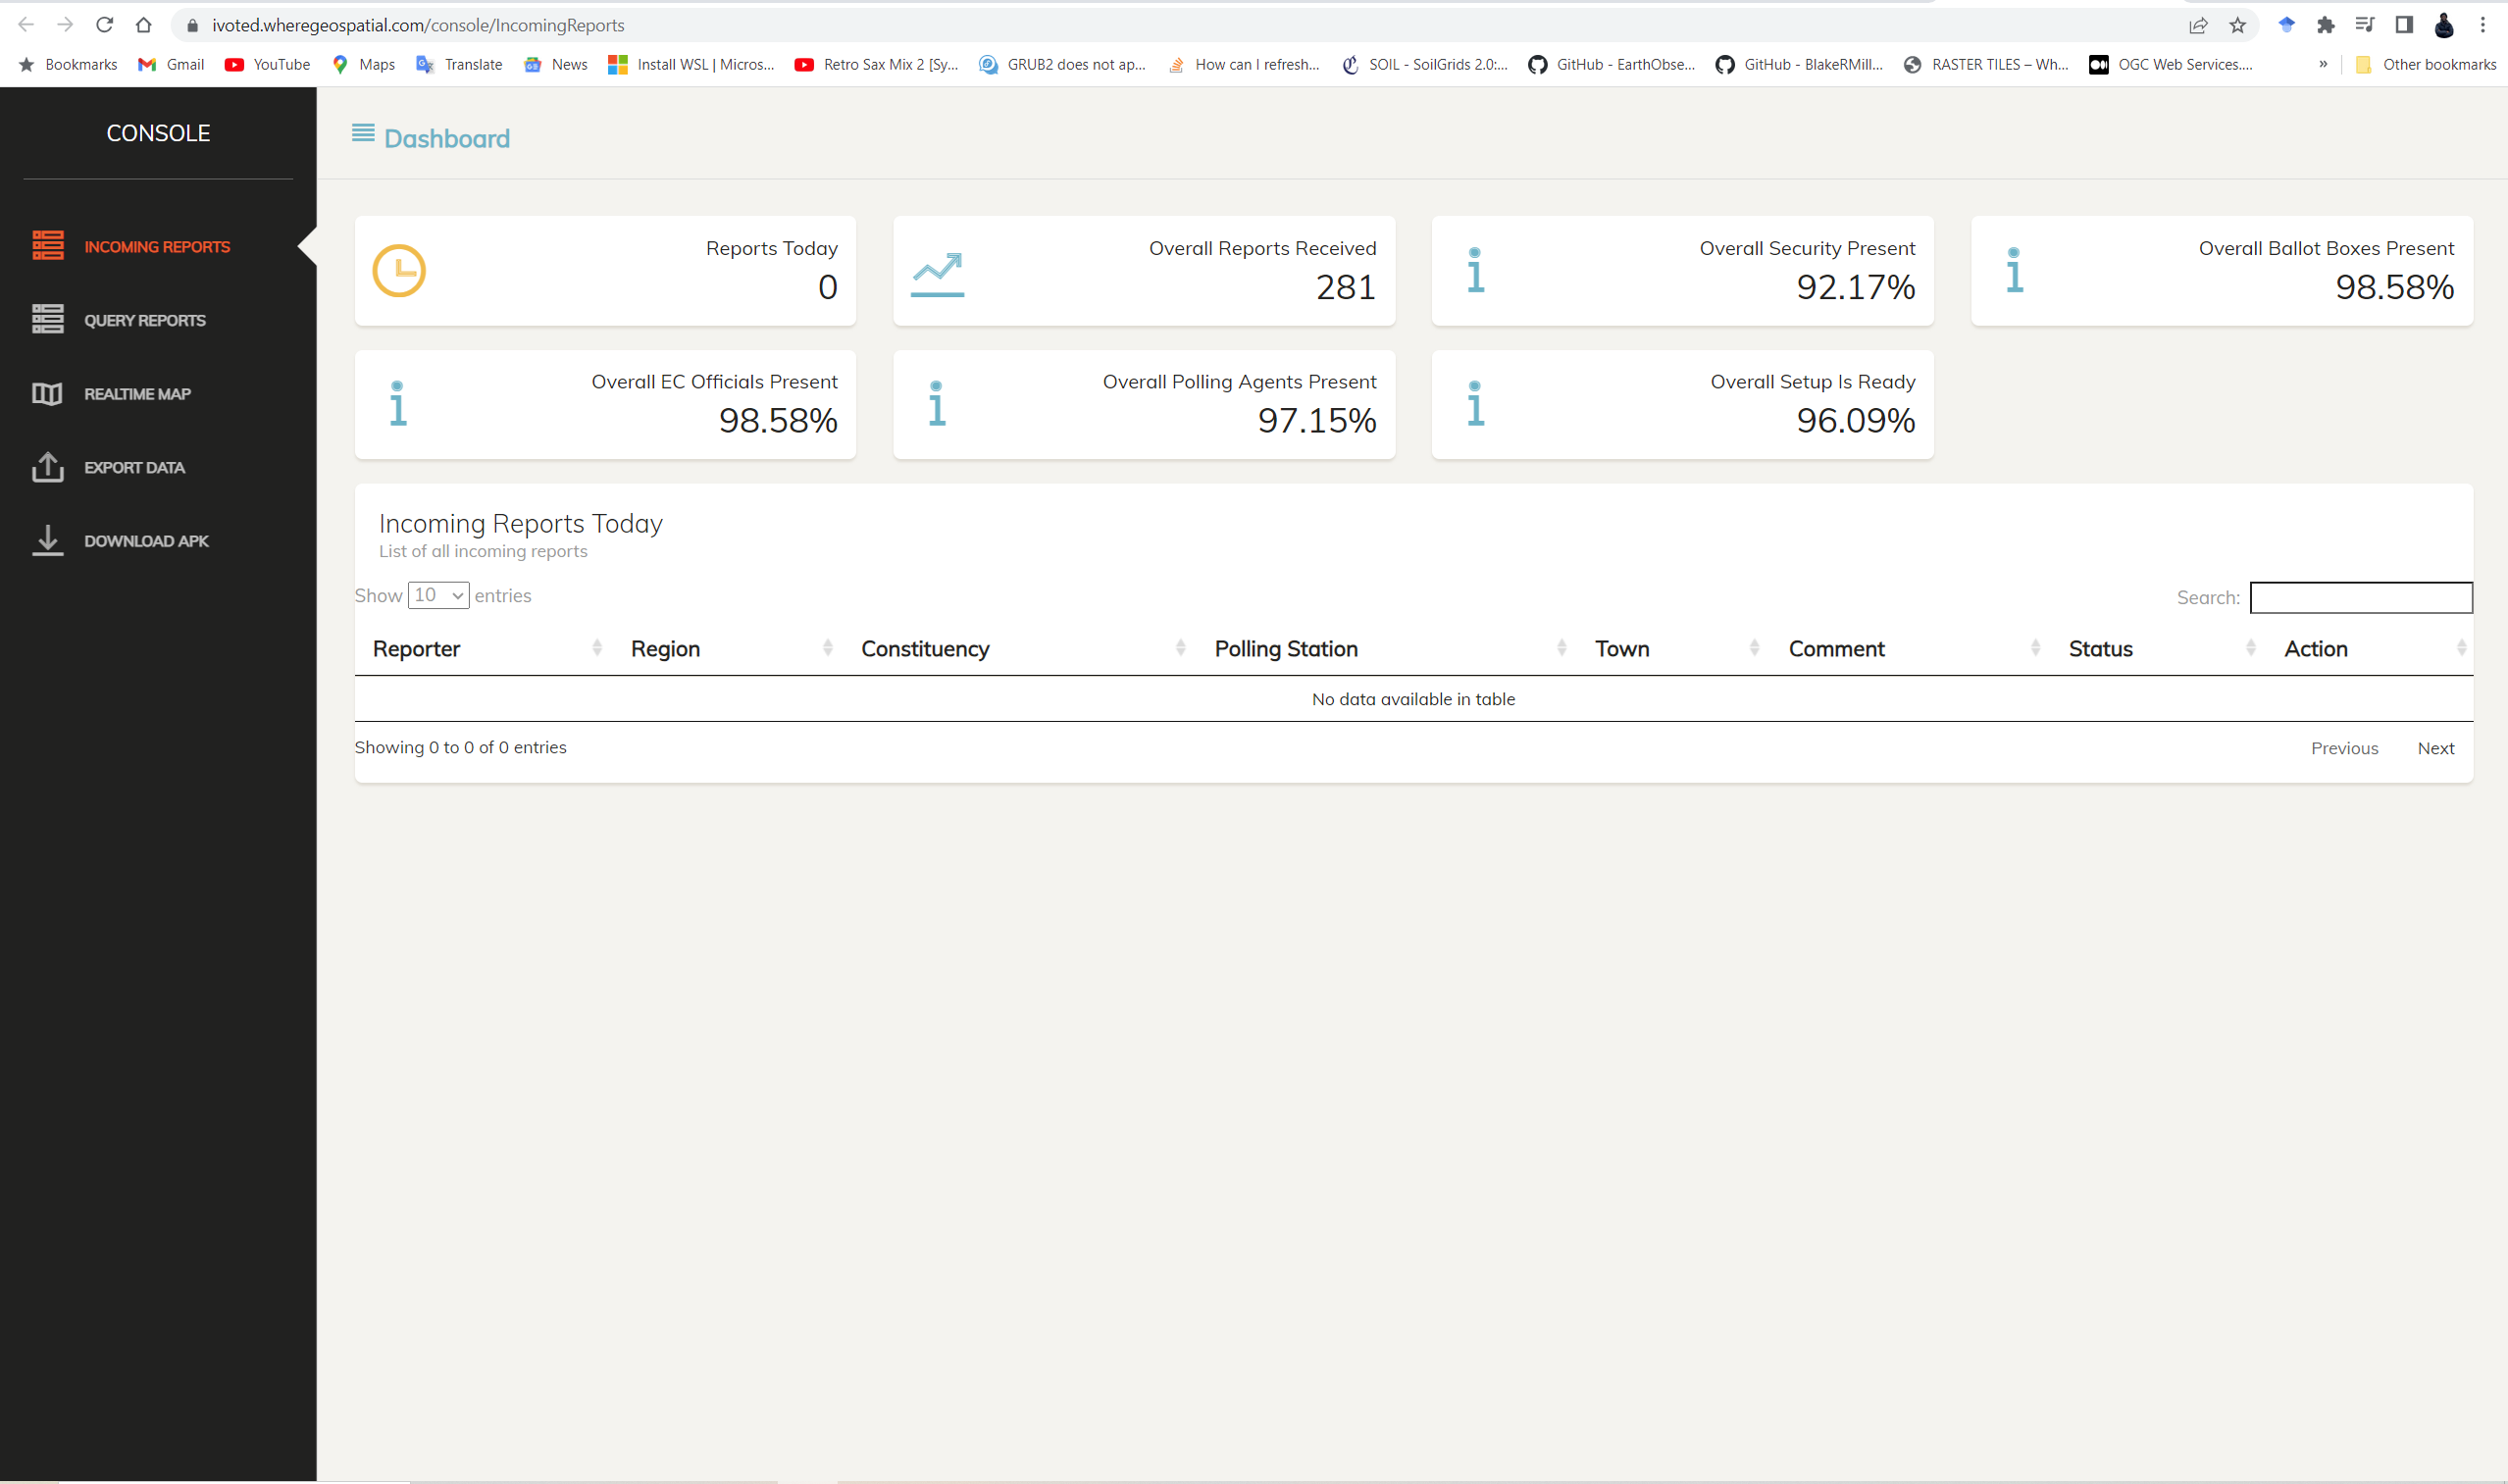The width and height of the screenshot is (2508, 1484).
Task: Select Incoming Reports in the sidebar
Action: click(156, 247)
